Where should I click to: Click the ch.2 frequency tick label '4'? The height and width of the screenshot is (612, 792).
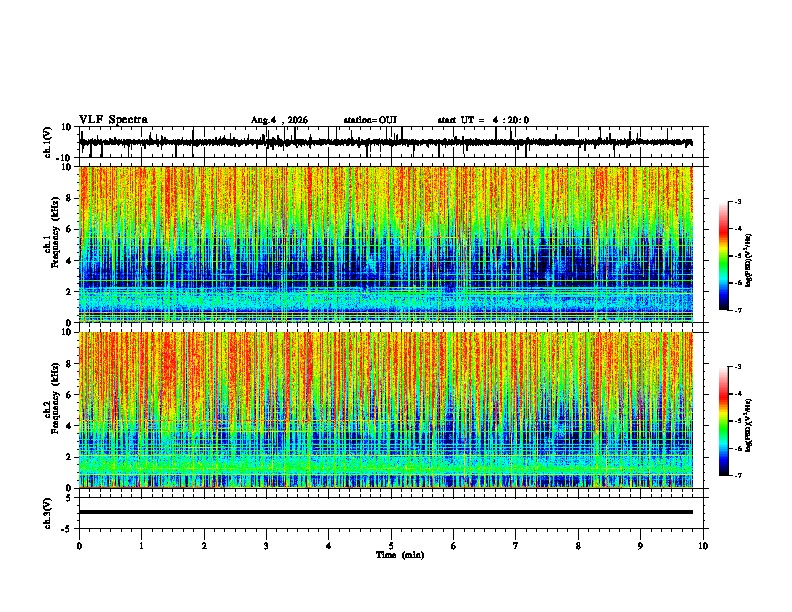tap(70, 426)
